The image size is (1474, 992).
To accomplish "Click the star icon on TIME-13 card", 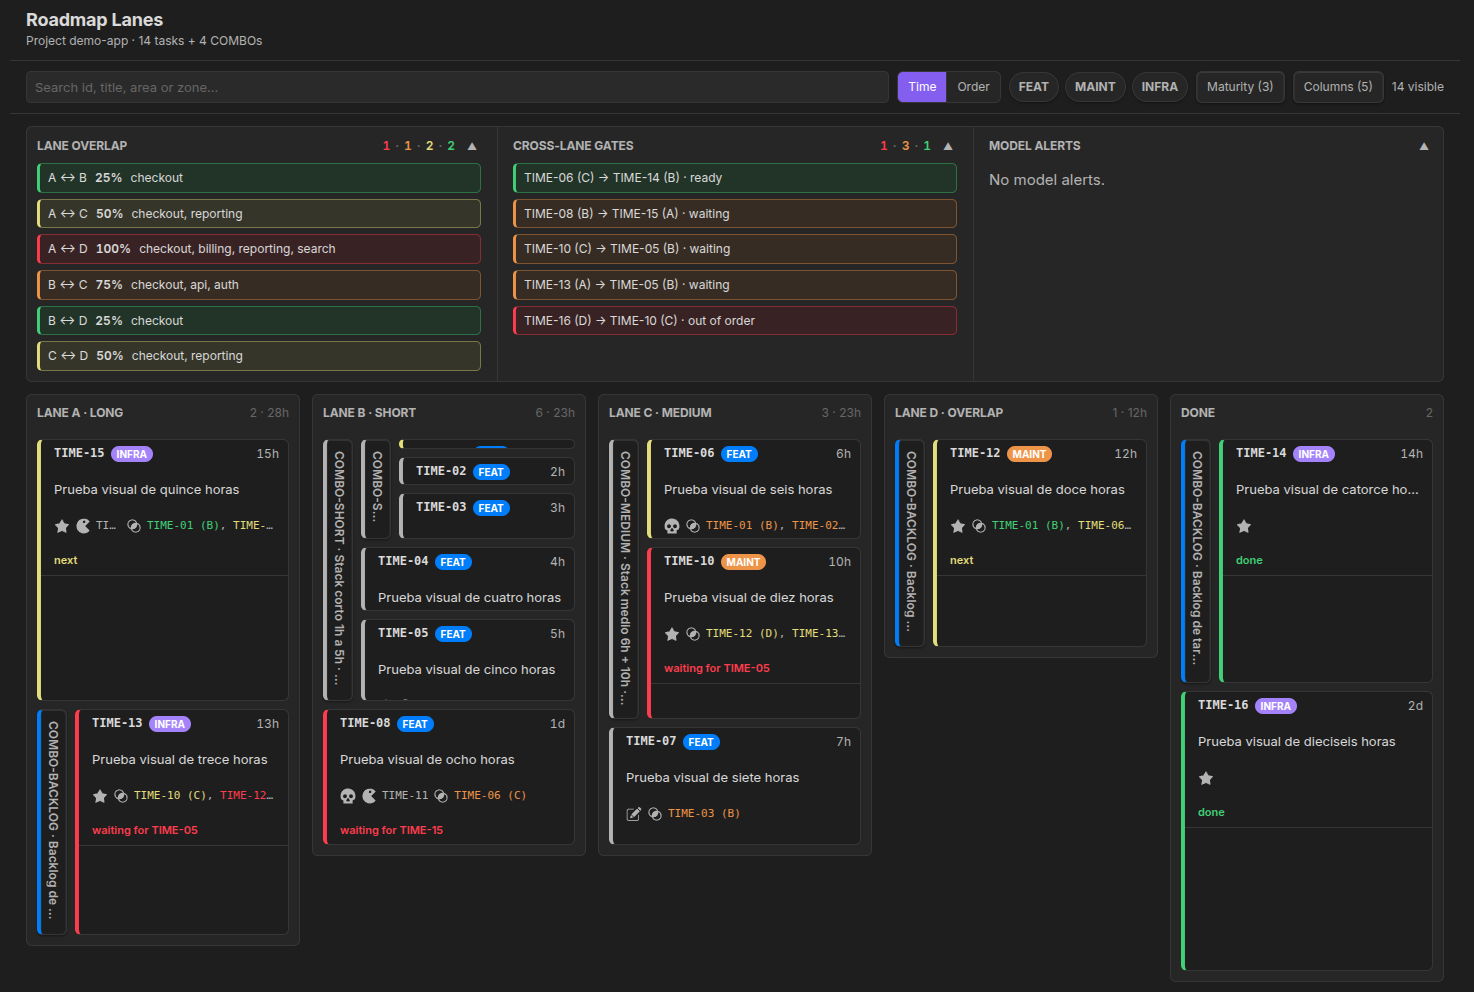I will (x=100, y=796).
